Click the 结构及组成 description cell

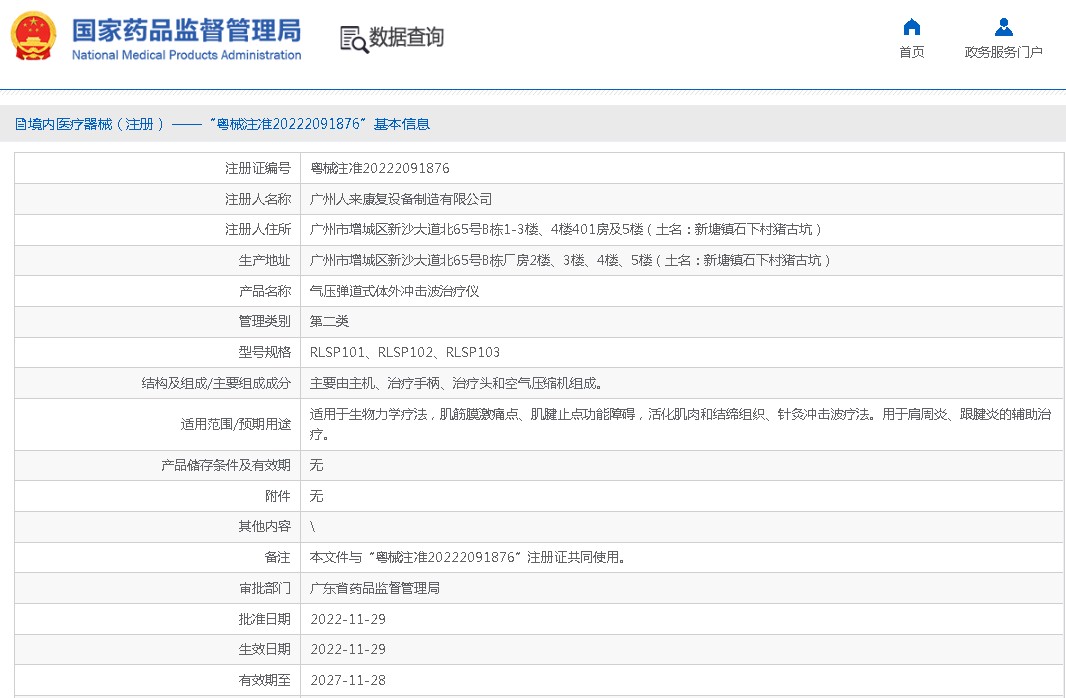point(456,383)
